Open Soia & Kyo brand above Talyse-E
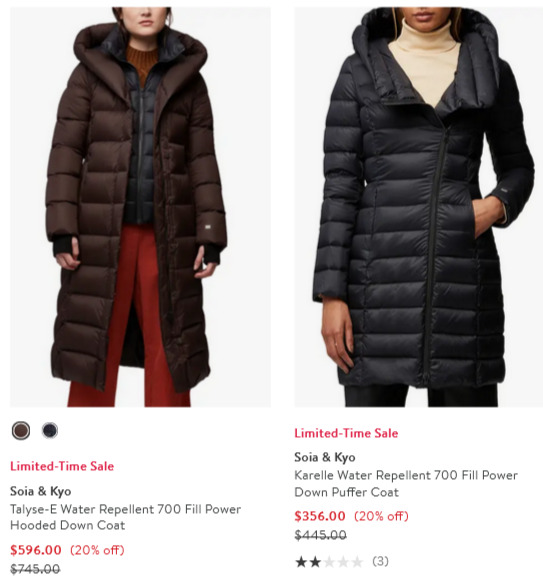The height and width of the screenshot is (578, 543). [x=41, y=491]
